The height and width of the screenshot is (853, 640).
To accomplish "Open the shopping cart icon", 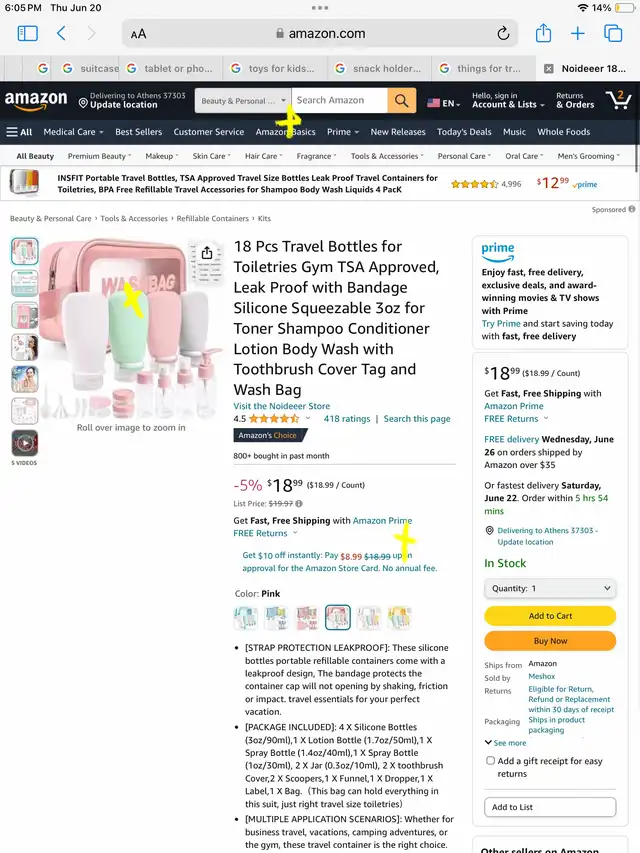I will [x=619, y=100].
